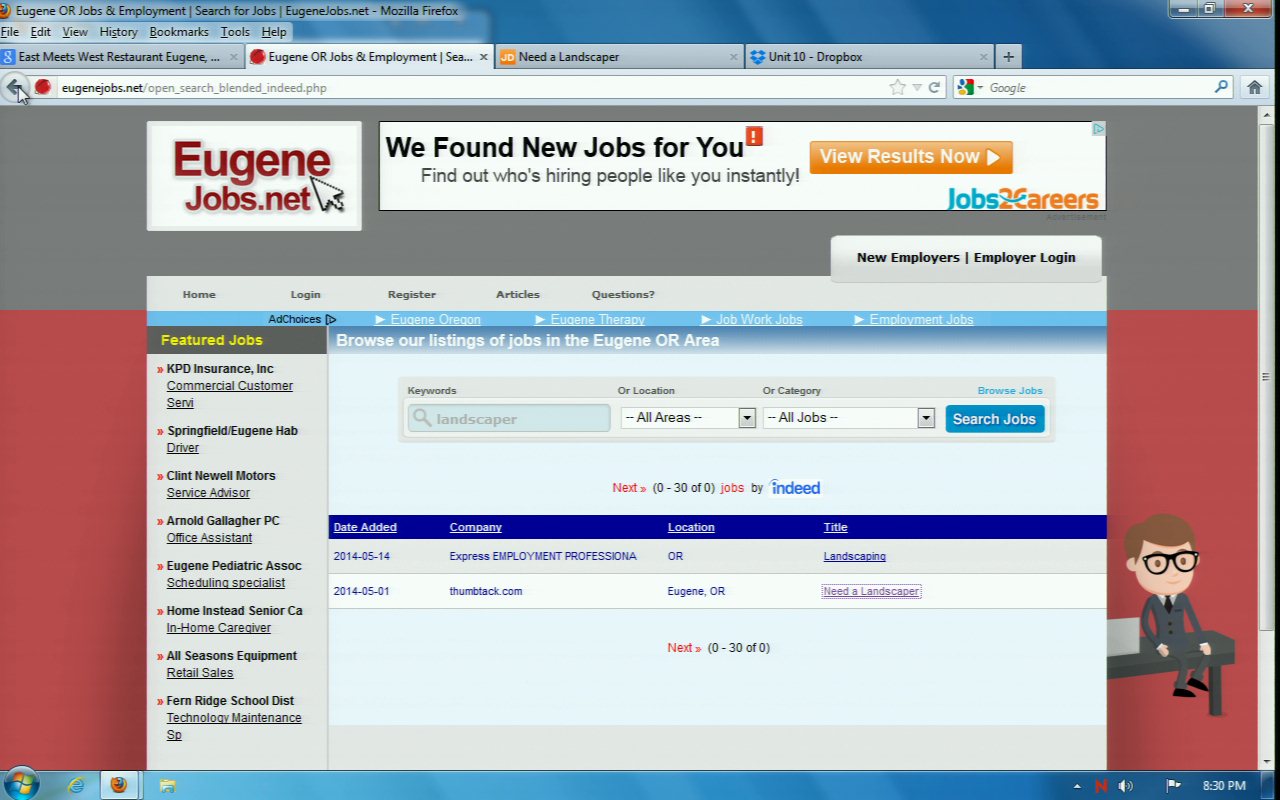
Task: Expand the All Areas location dropdown
Action: tap(746, 418)
